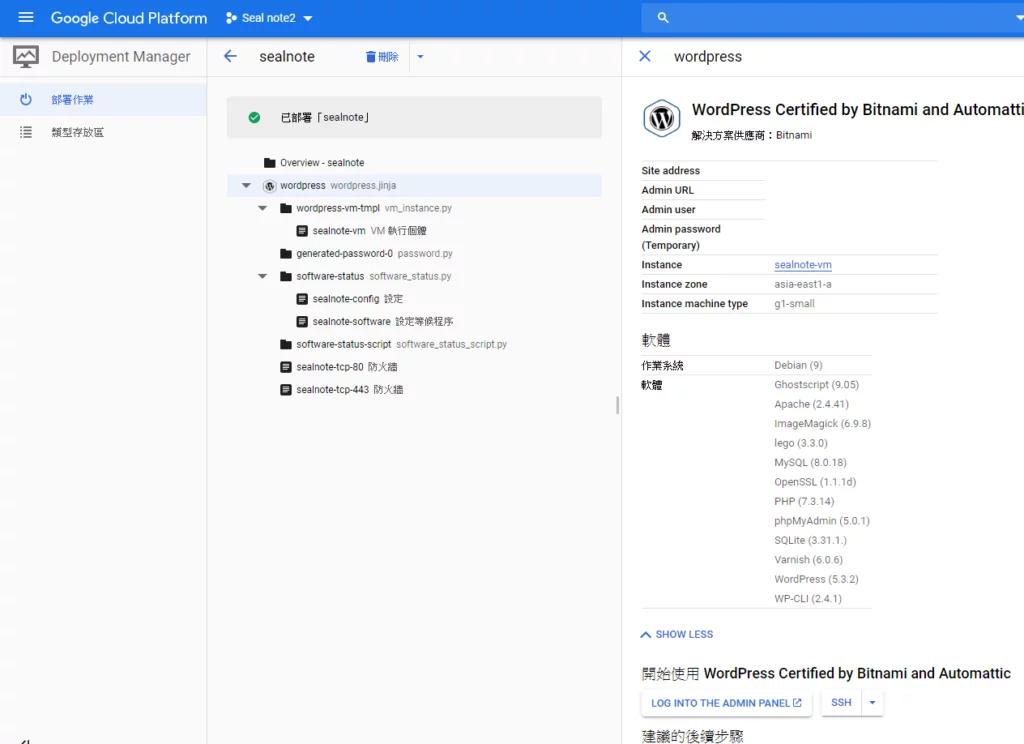The height and width of the screenshot is (744, 1024).
Task: Click the resource icon beside sealnote-software
Action: tap(302, 321)
